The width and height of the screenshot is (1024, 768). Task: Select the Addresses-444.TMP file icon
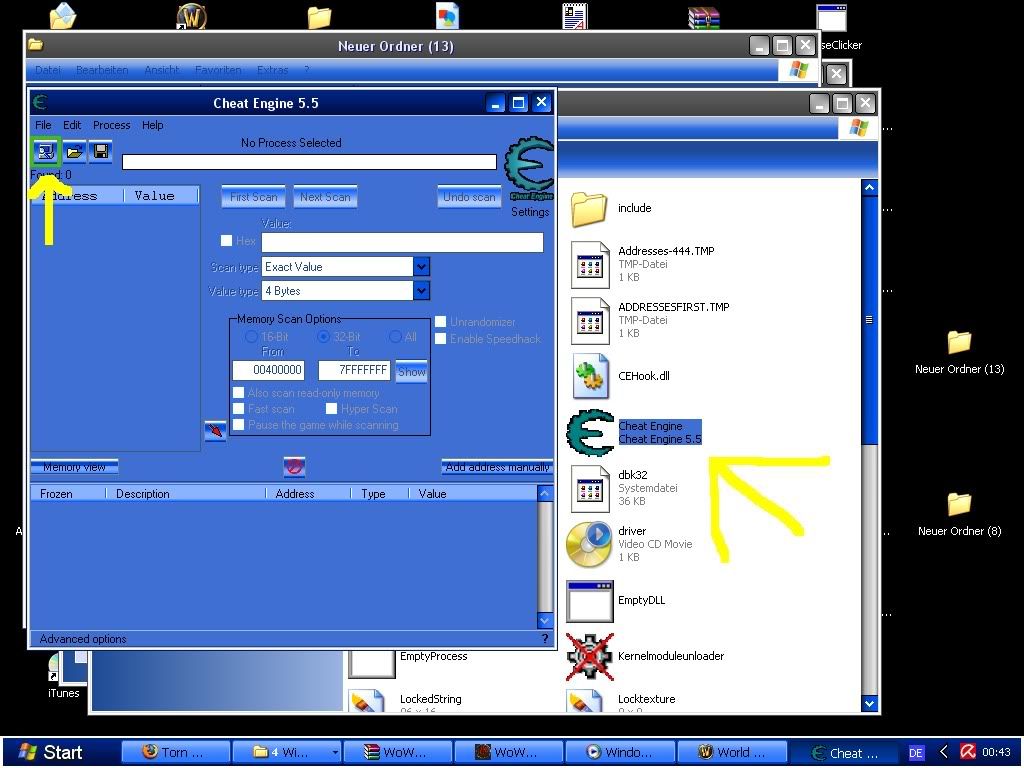tap(590, 264)
